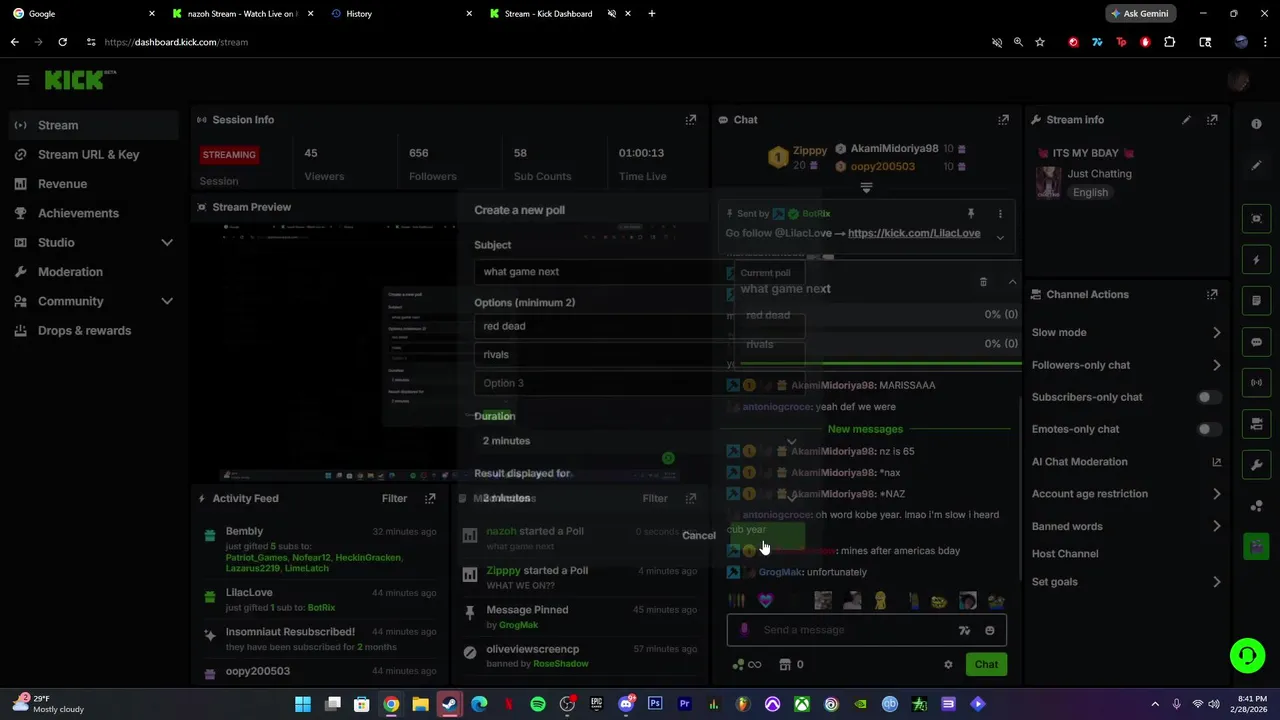Toggle chat bubble icon in right sidebar
This screenshot has height=720, width=1280.
tap(1257, 342)
